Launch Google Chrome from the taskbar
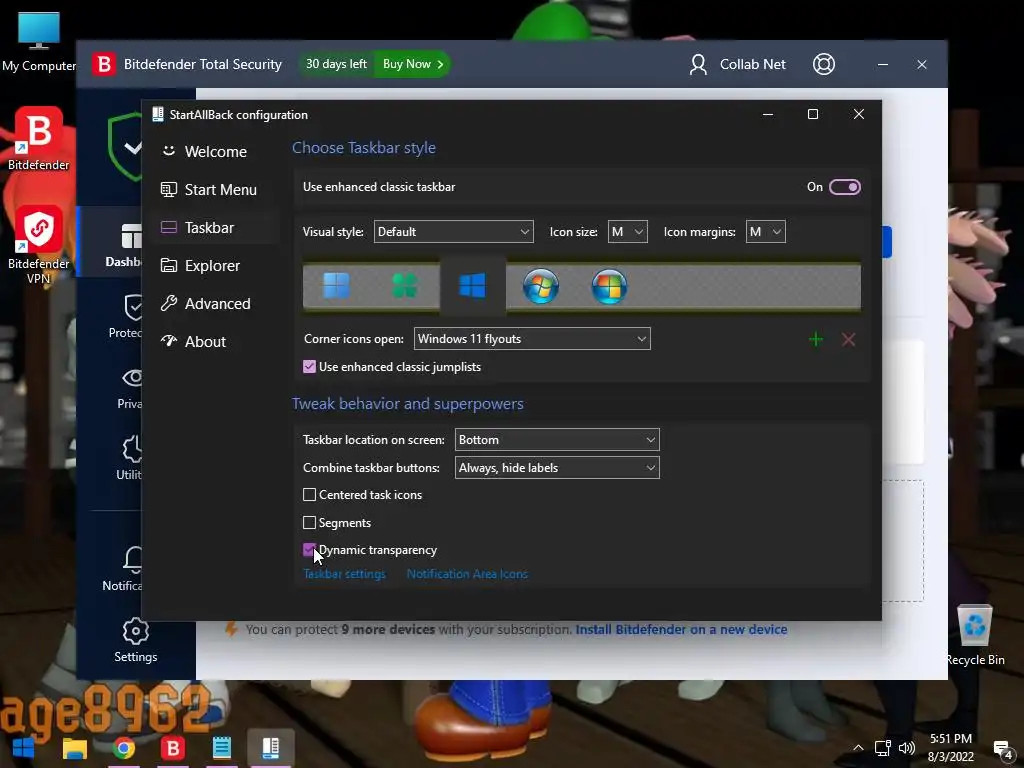Image resolution: width=1024 pixels, height=768 pixels. tap(123, 748)
